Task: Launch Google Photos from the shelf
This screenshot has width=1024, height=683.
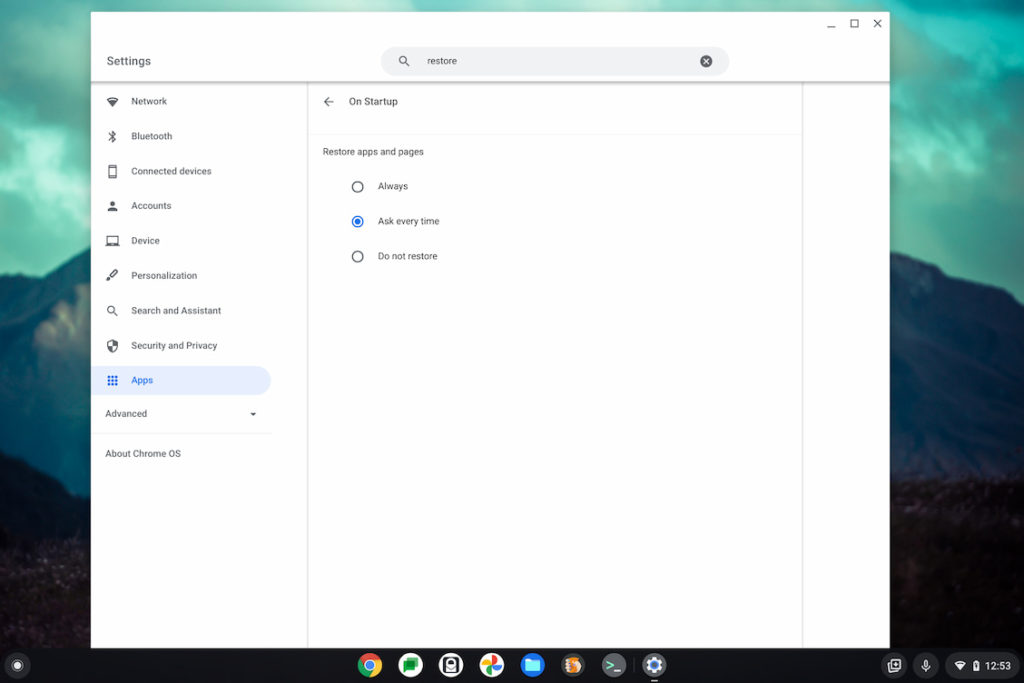Action: pos(492,665)
